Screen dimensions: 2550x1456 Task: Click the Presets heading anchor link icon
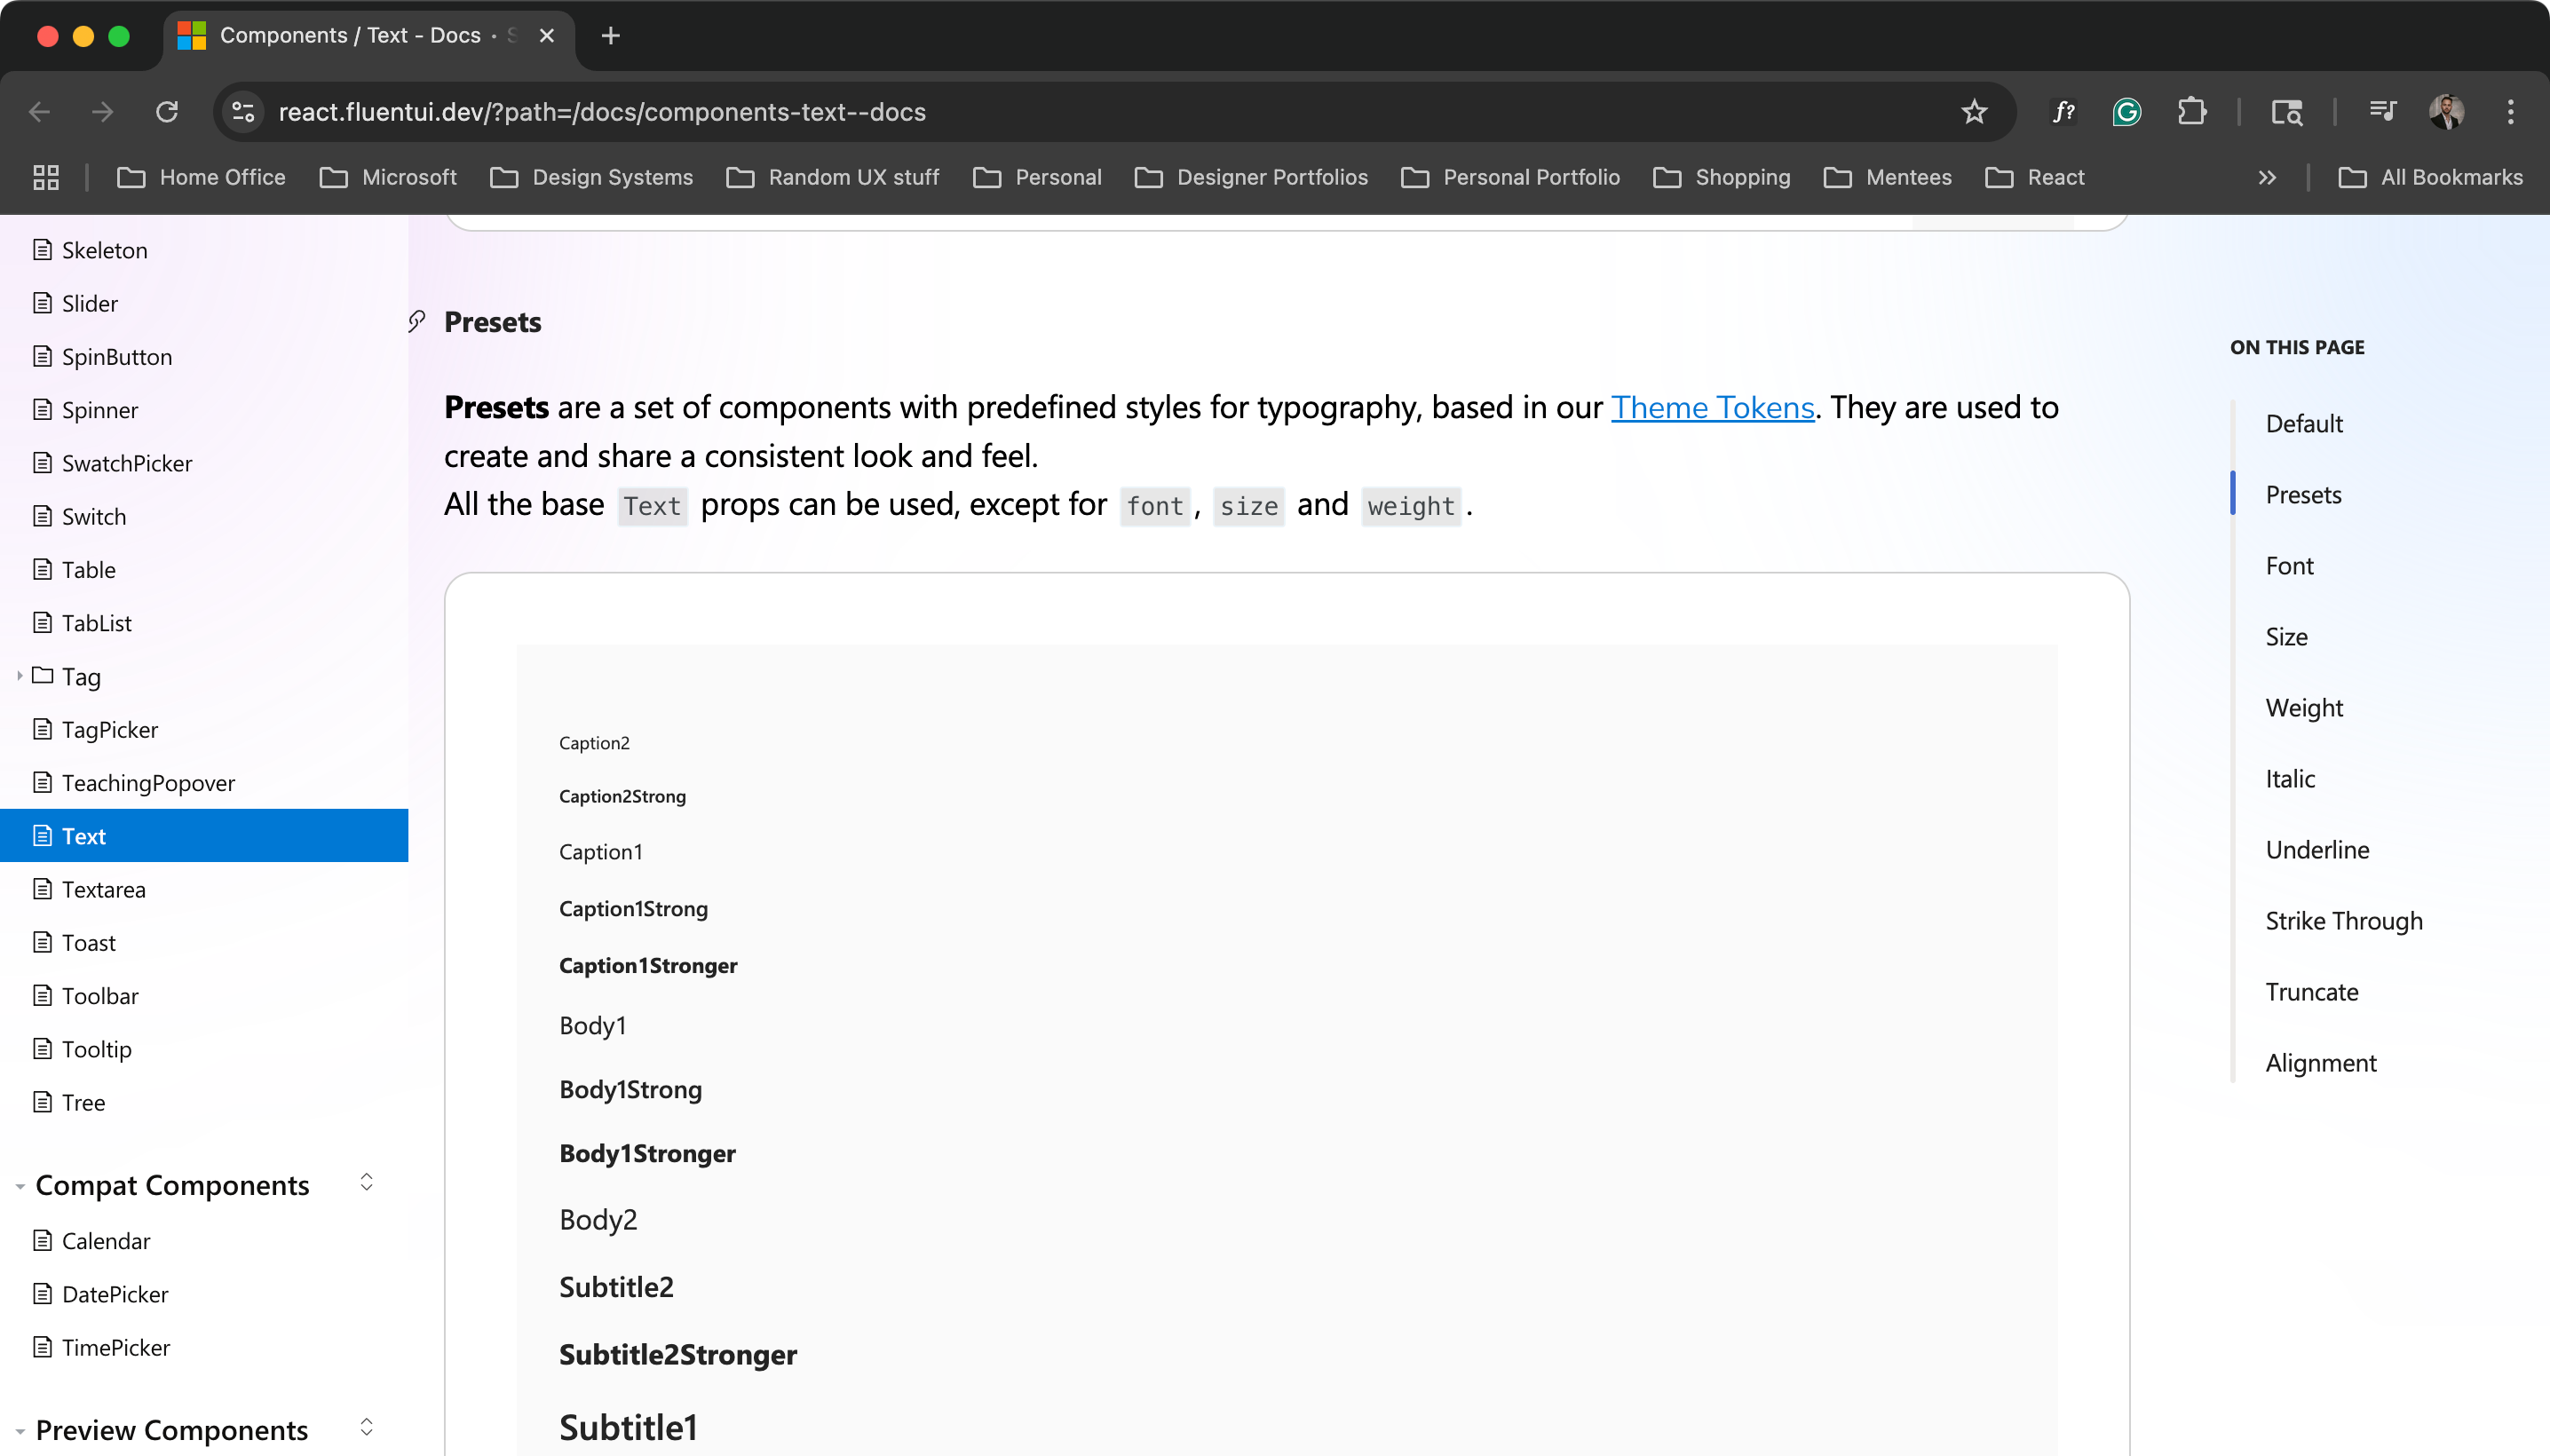coord(417,321)
